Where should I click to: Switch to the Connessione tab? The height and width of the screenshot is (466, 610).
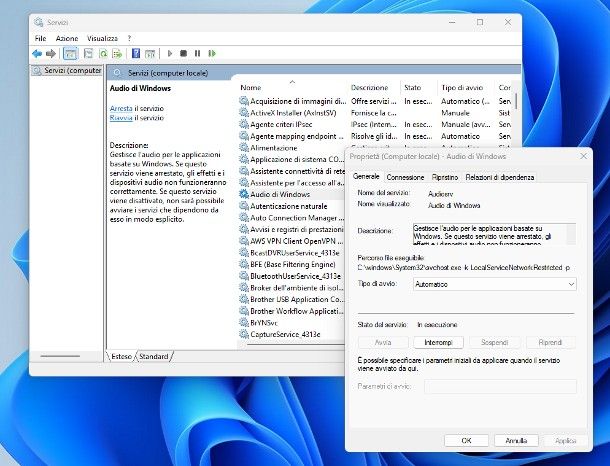405,177
